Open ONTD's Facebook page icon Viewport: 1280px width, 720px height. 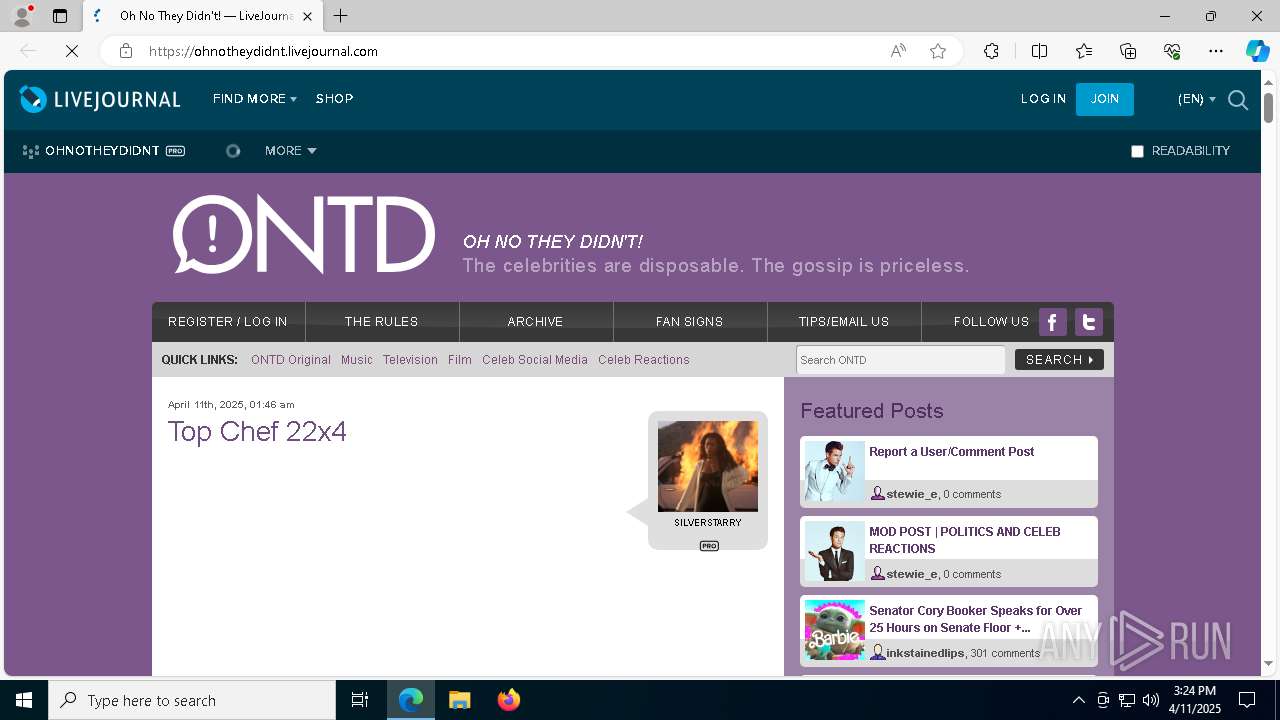tap(1052, 322)
